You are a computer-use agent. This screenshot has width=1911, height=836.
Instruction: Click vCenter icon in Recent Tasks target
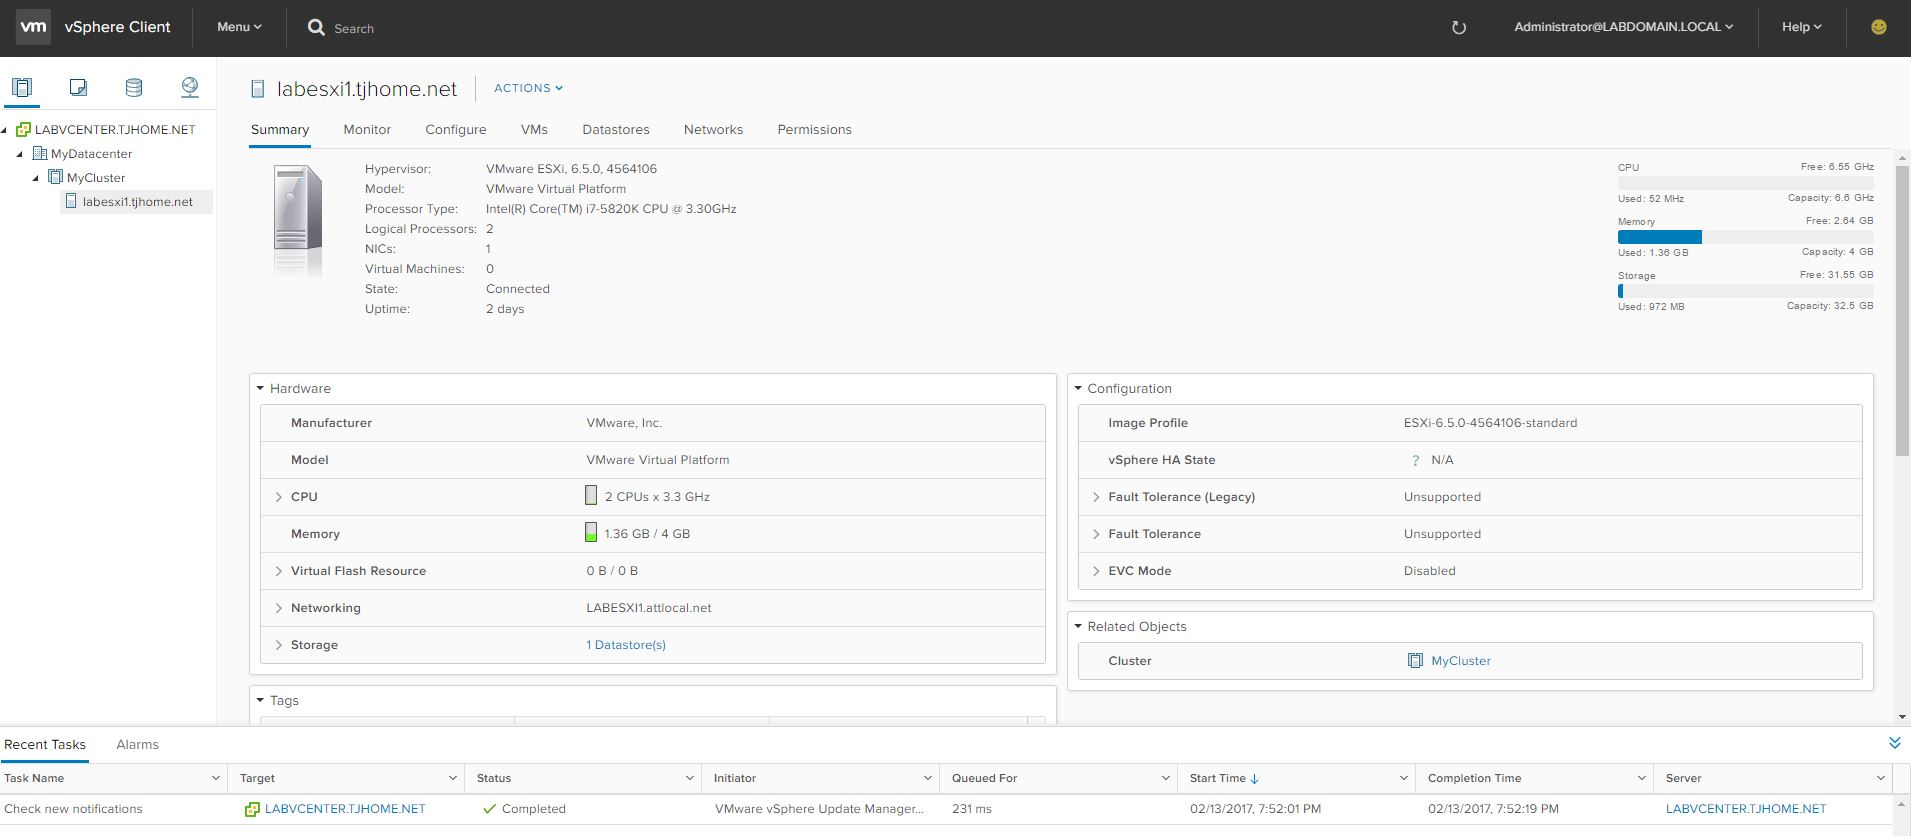click(252, 809)
